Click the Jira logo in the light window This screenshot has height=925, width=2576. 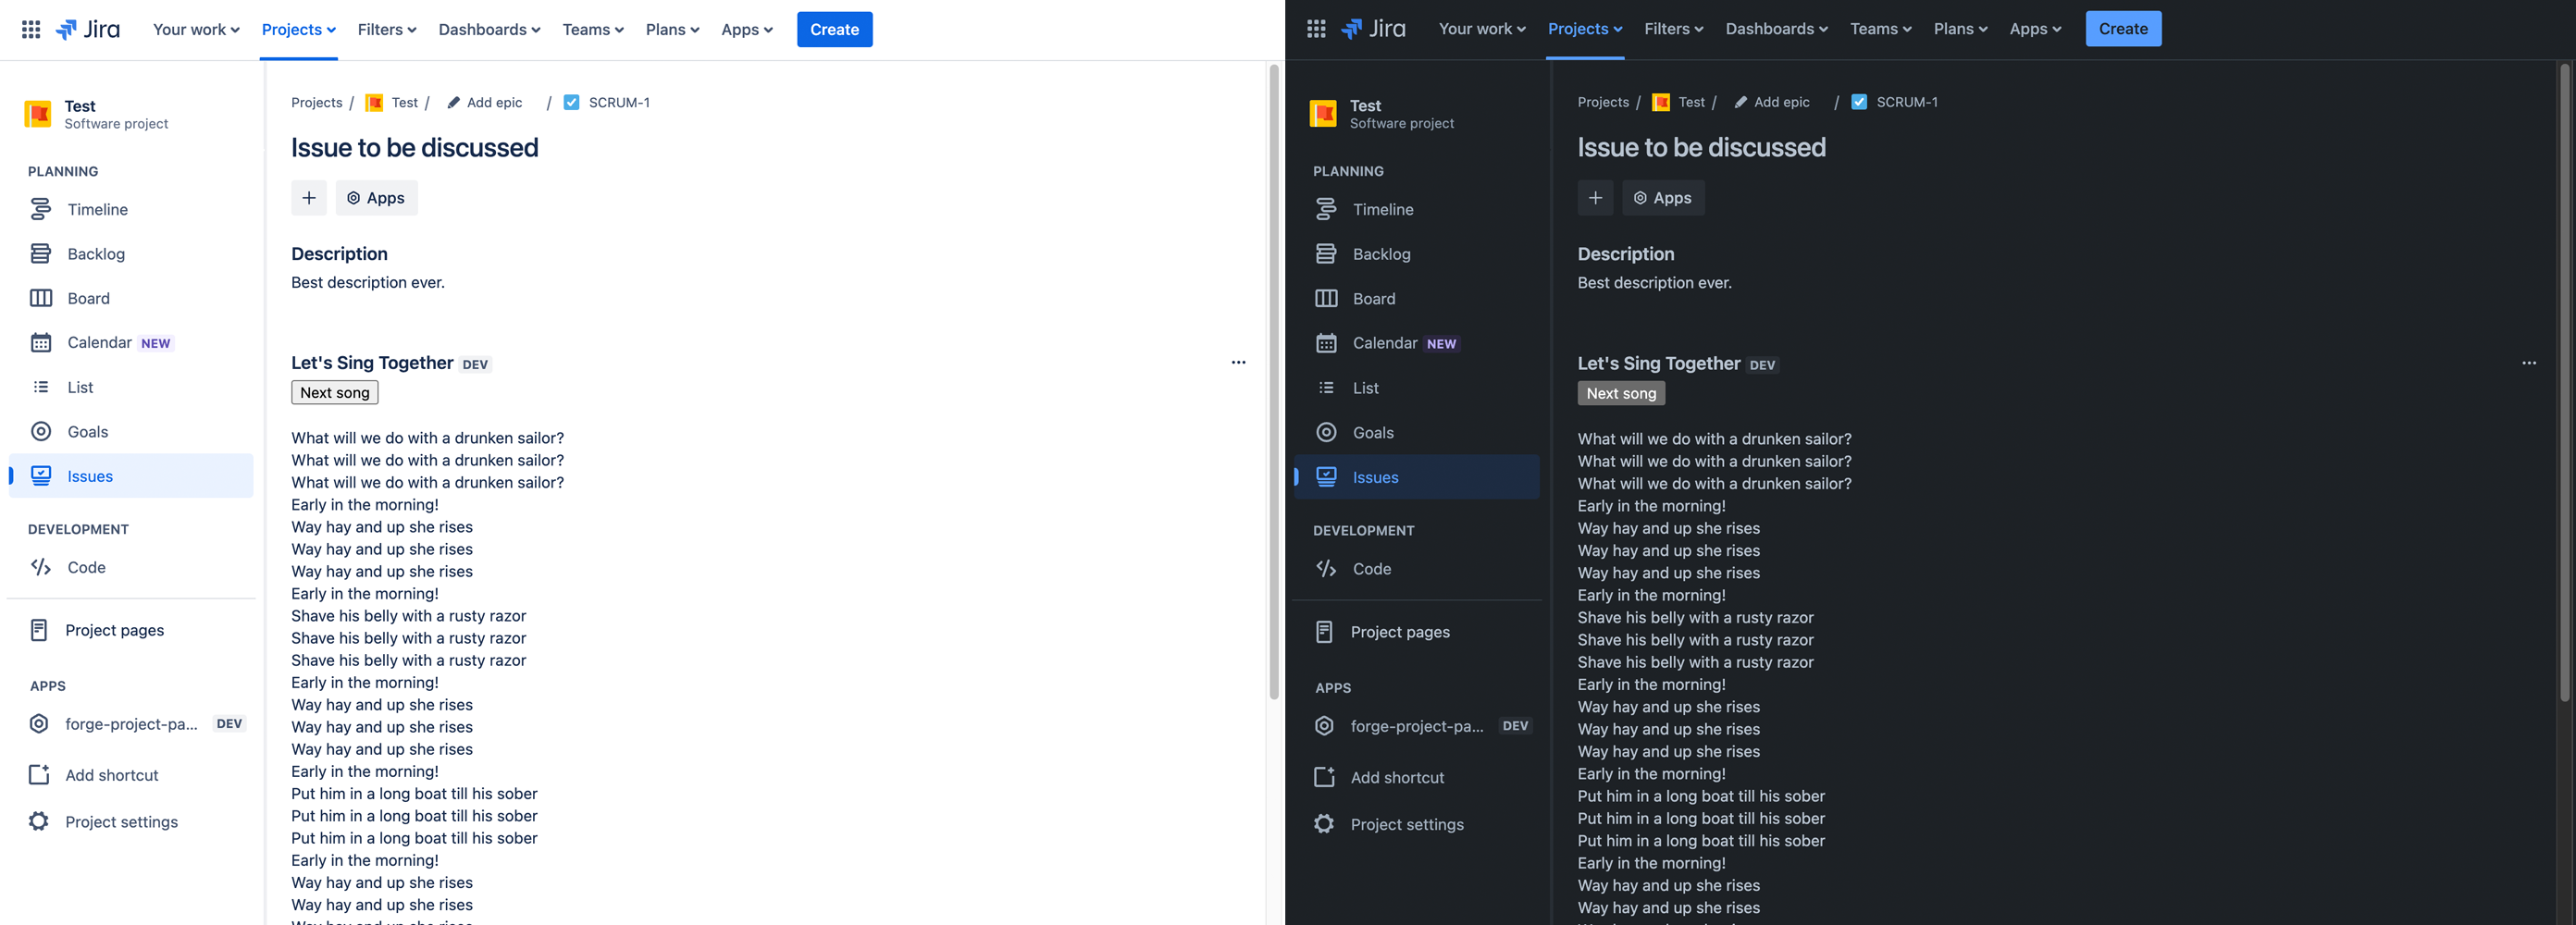88,29
